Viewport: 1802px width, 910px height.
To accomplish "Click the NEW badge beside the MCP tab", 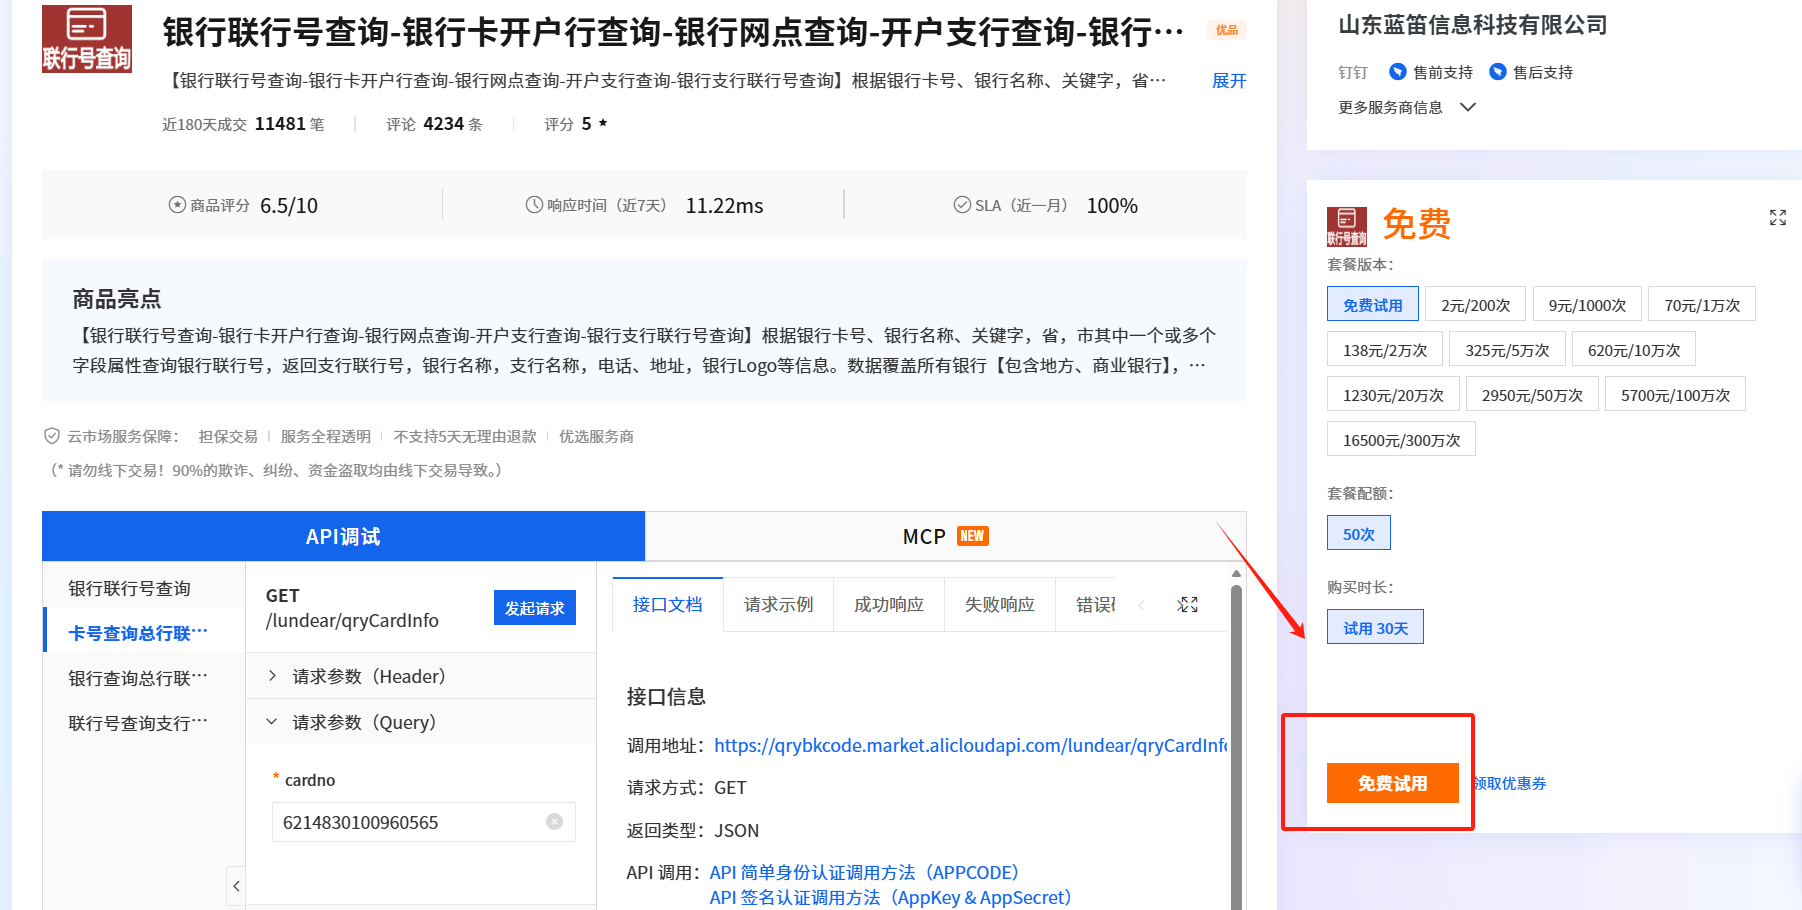I will (x=971, y=535).
